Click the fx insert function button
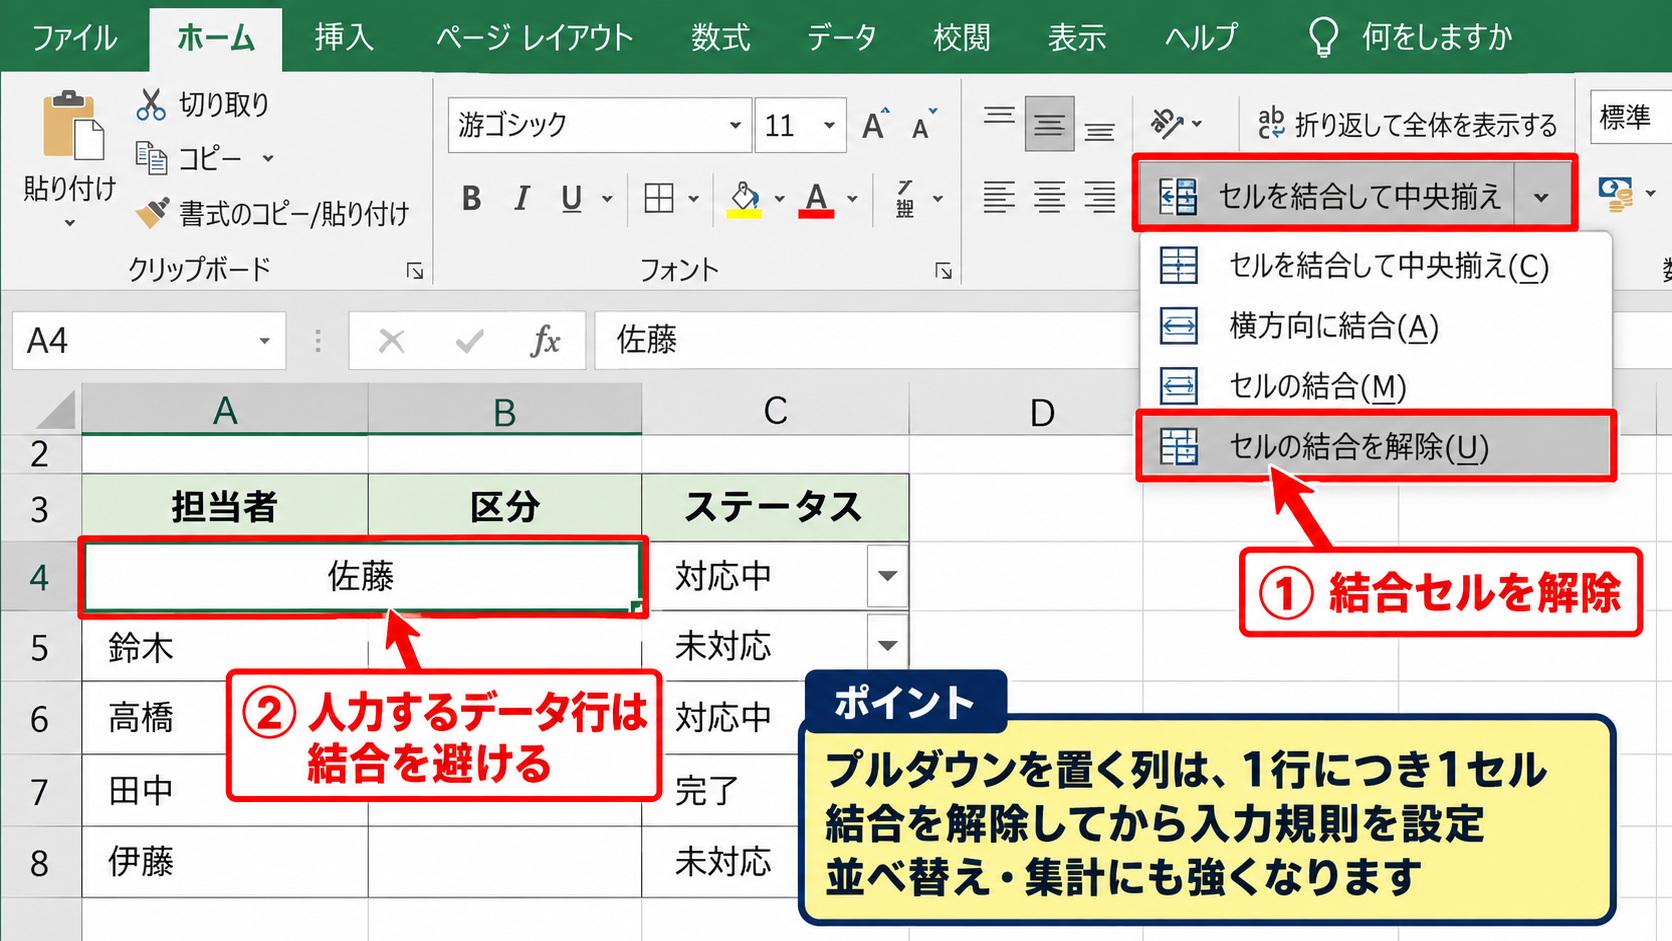This screenshot has height=941, width=1672. (x=545, y=341)
